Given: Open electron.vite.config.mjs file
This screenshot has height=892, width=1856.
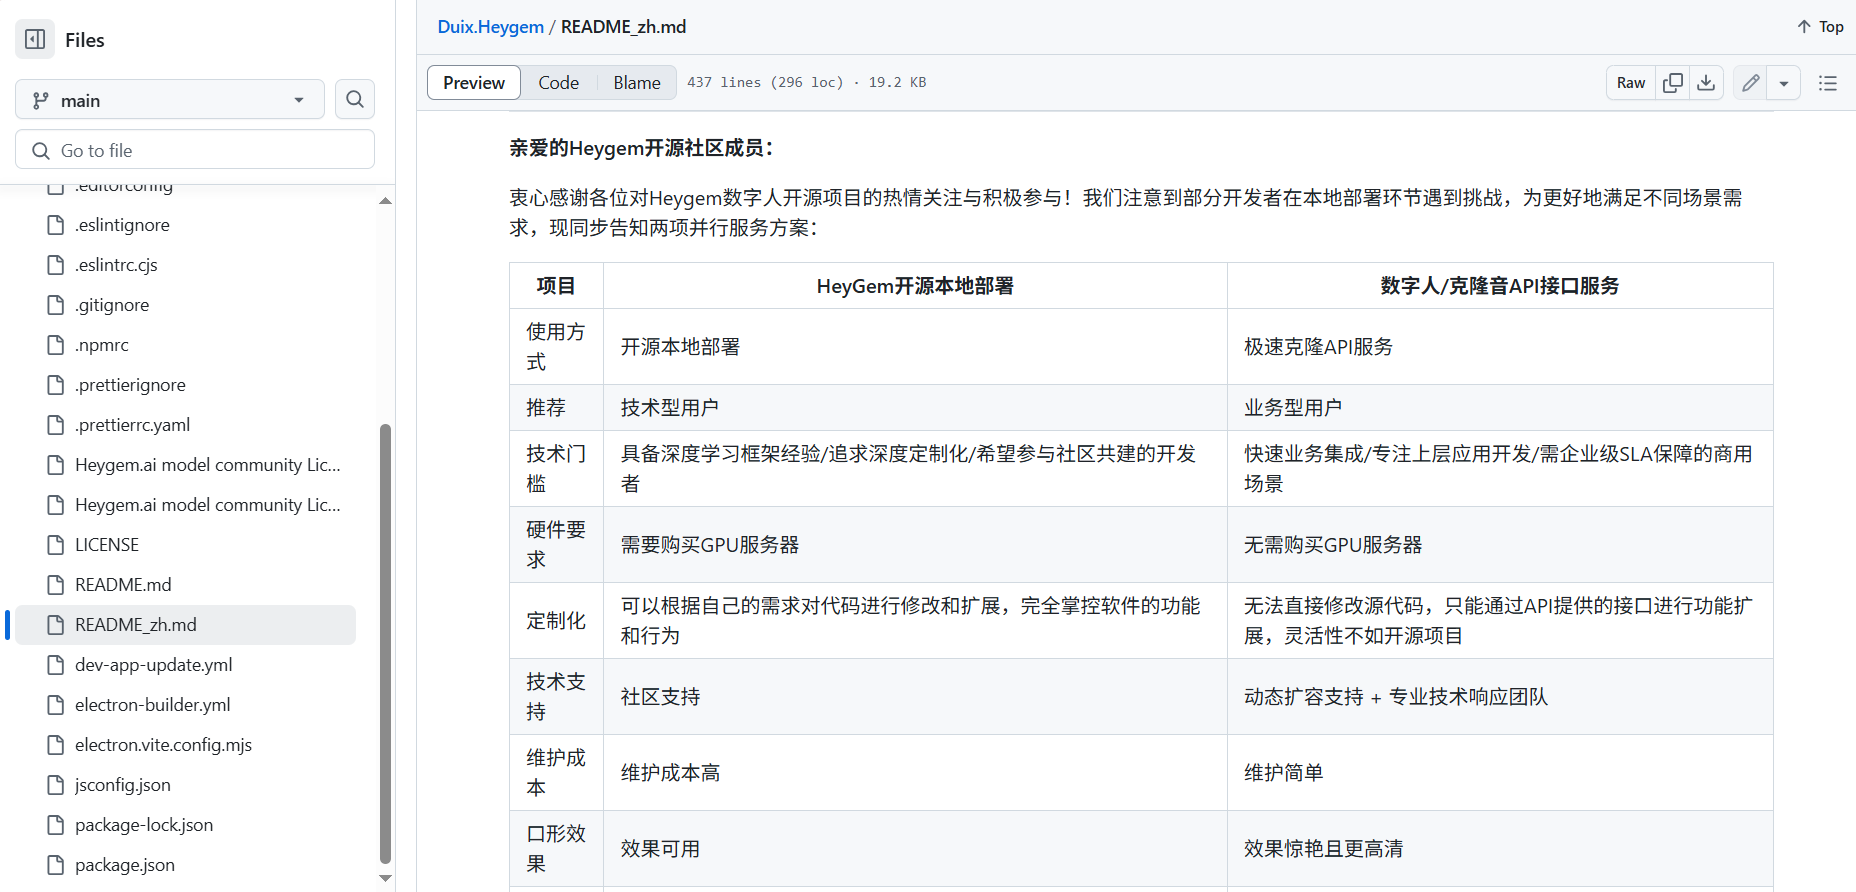Looking at the screenshot, I should tap(163, 745).
